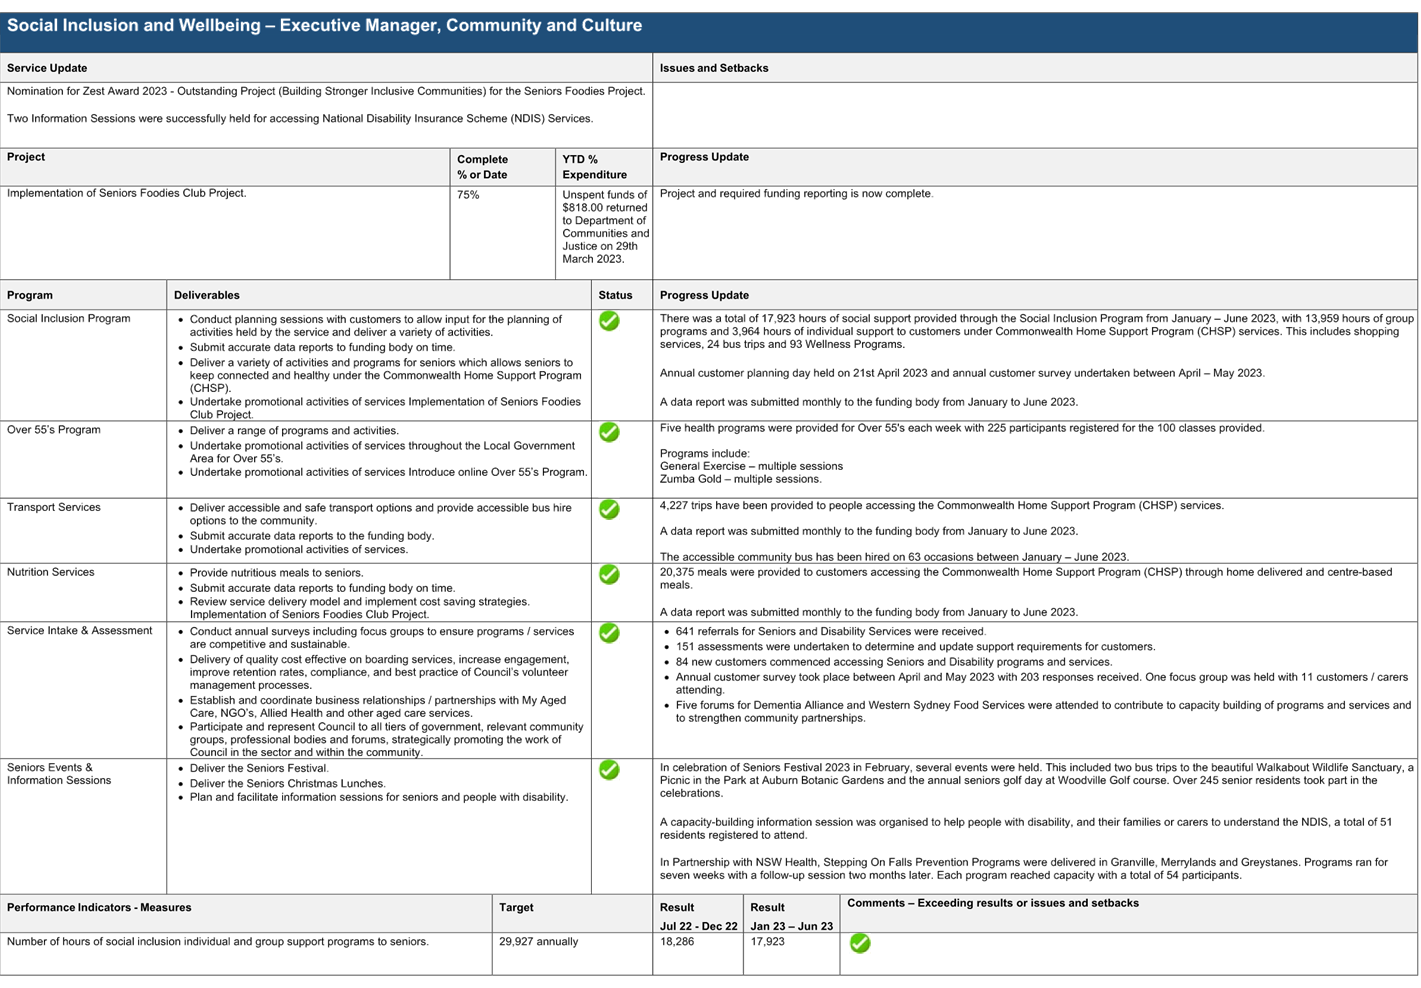Click the Over 55's Program status checkmark
Viewport: 1421px width, 988px height.
click(609, 432)
